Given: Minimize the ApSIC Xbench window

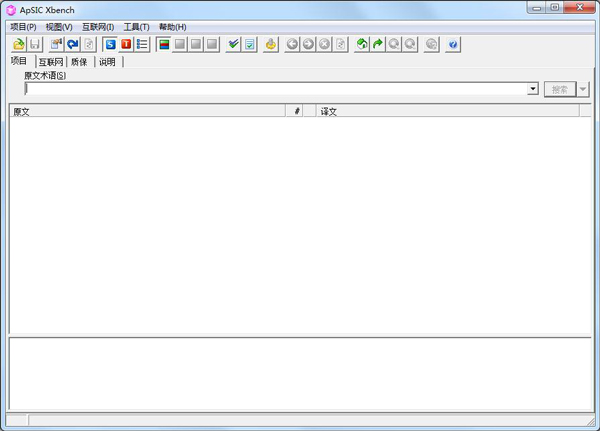Looking at the screenshot, I should tap(537, 8).
